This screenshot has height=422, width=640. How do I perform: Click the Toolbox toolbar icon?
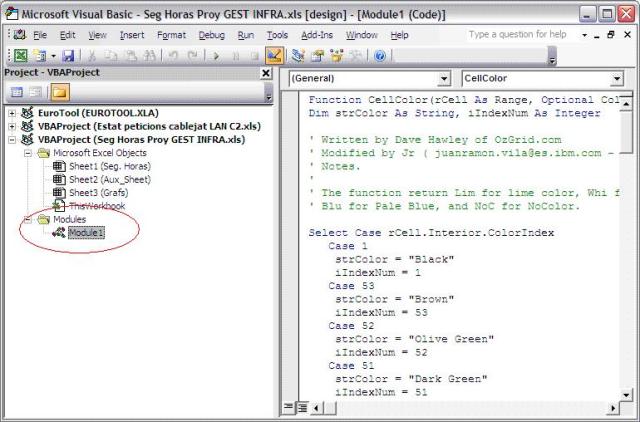356,55
